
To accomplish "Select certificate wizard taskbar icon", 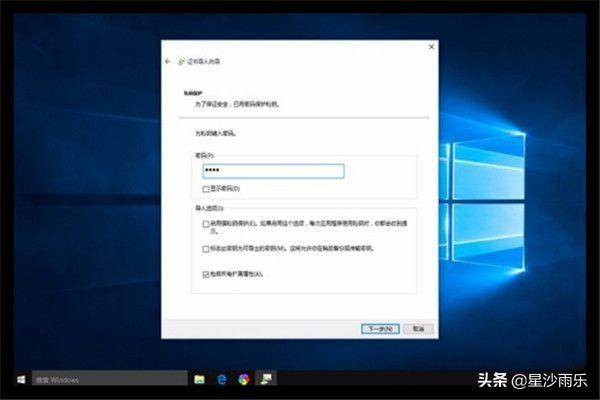I will click(x=266, y=379).
